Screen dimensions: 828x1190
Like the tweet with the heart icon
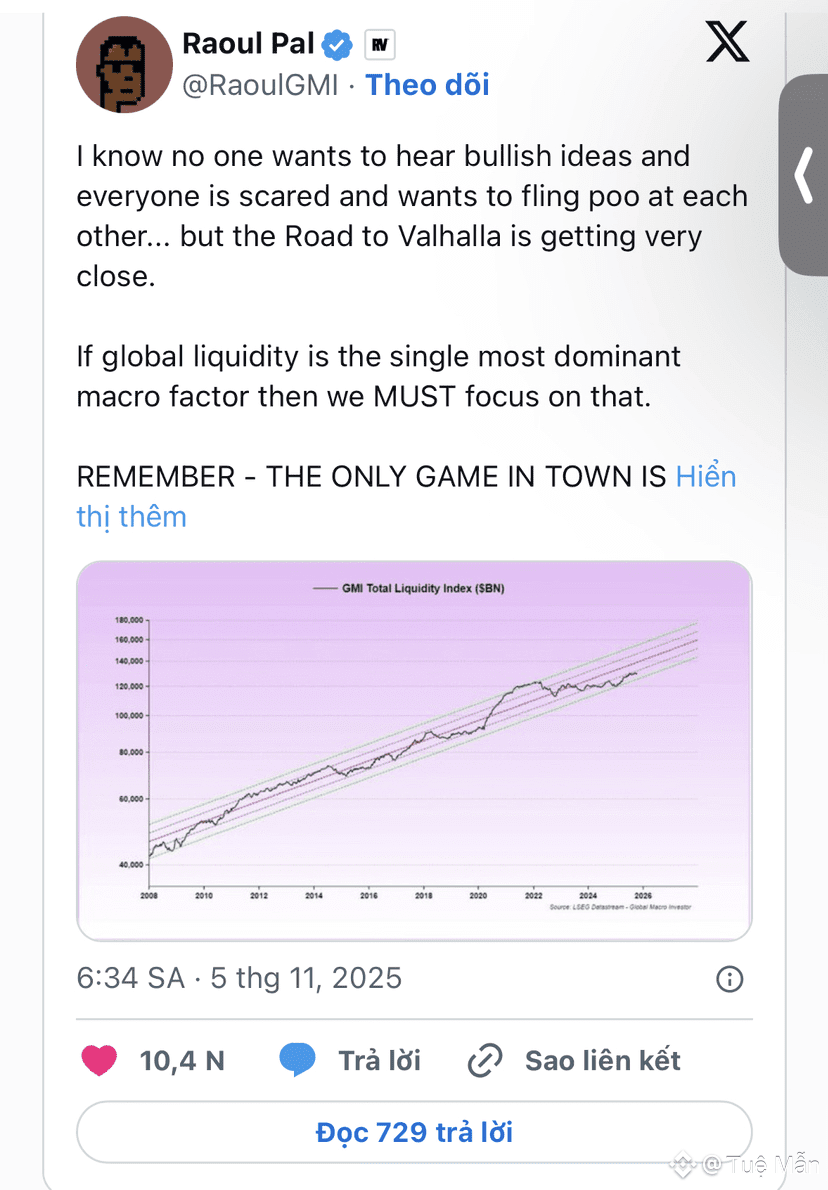99,1060
